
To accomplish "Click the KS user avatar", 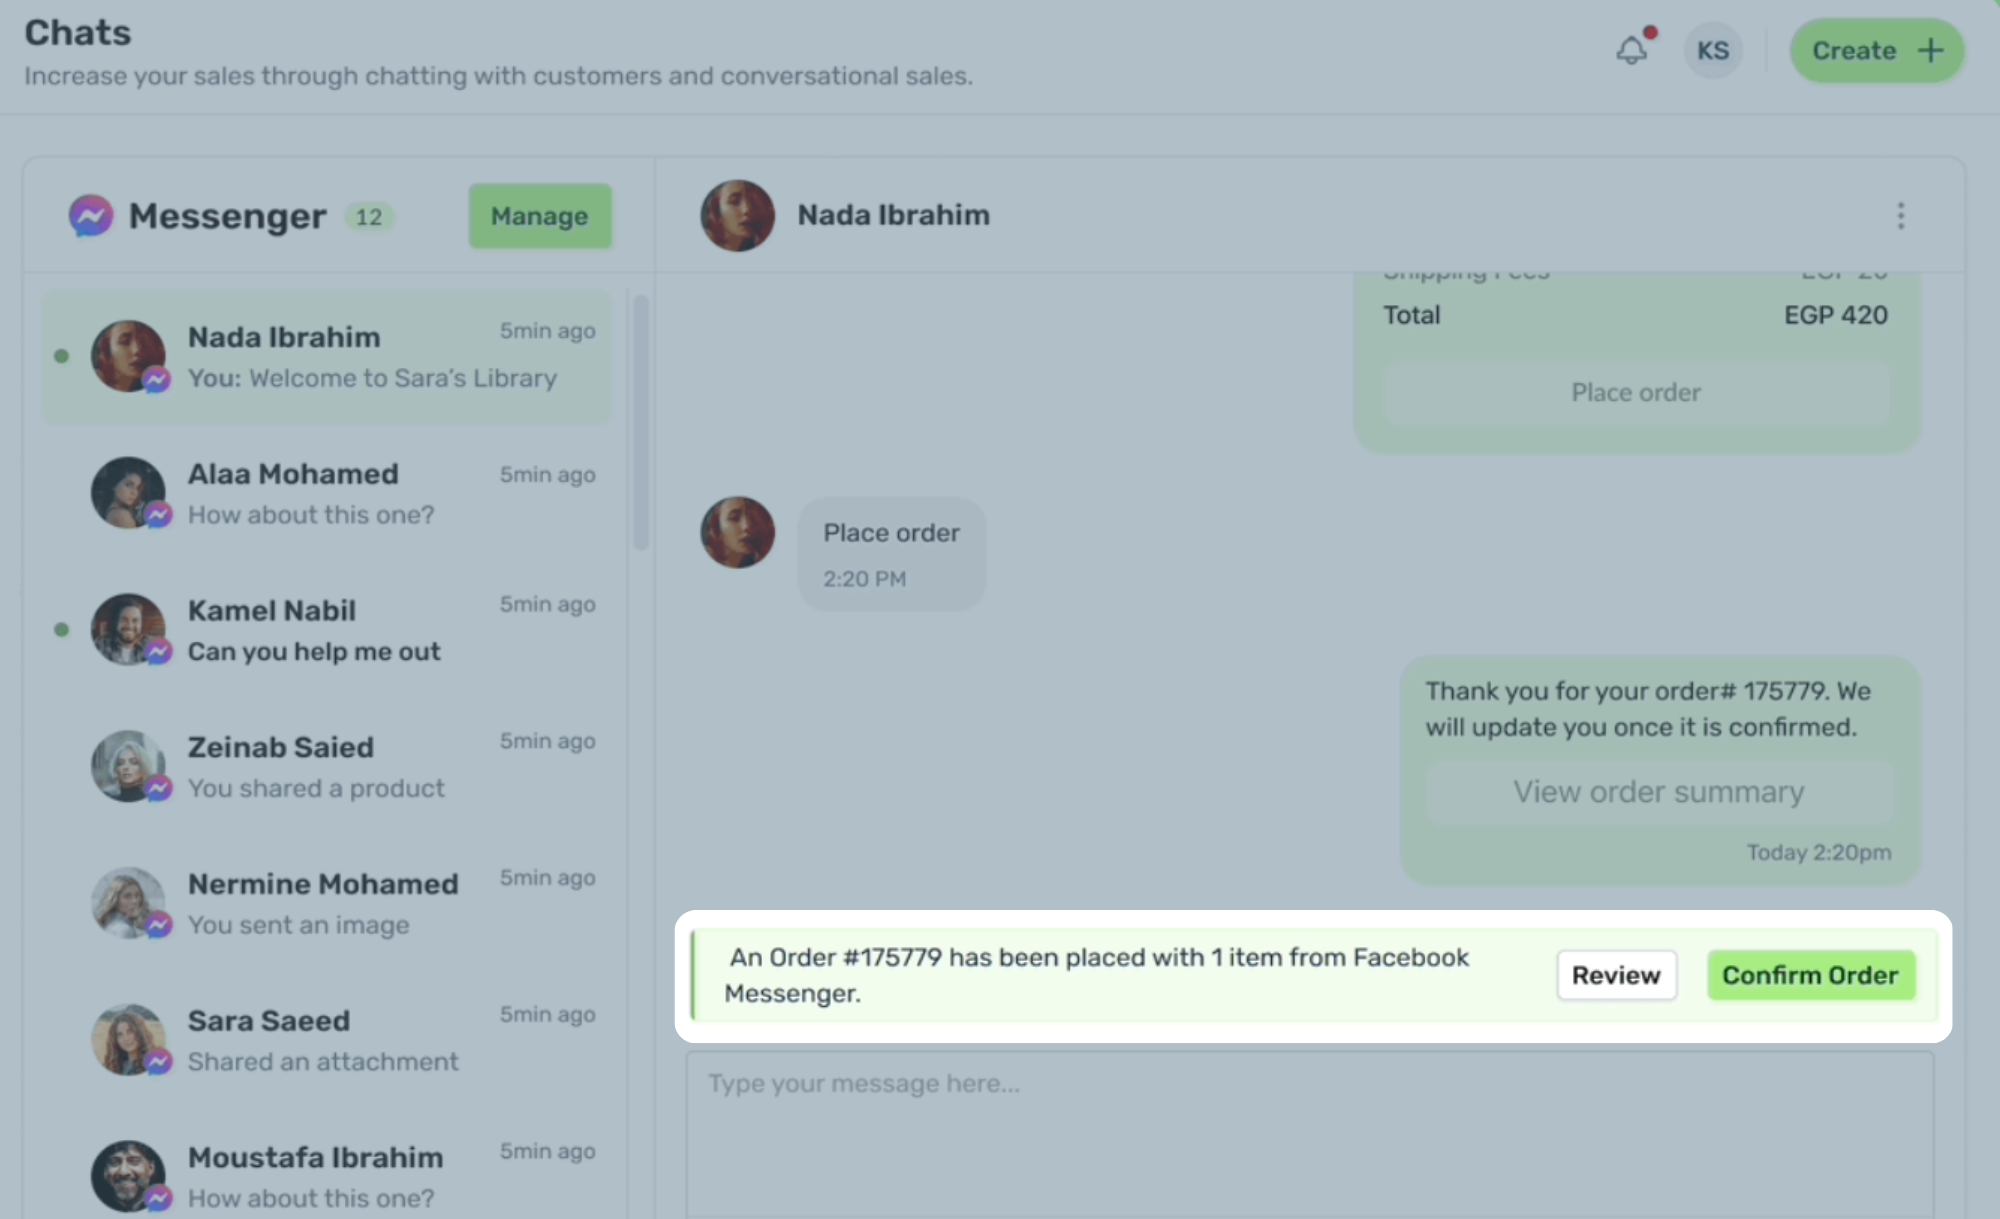I will pyautogui.click(x=1712, y=50).
